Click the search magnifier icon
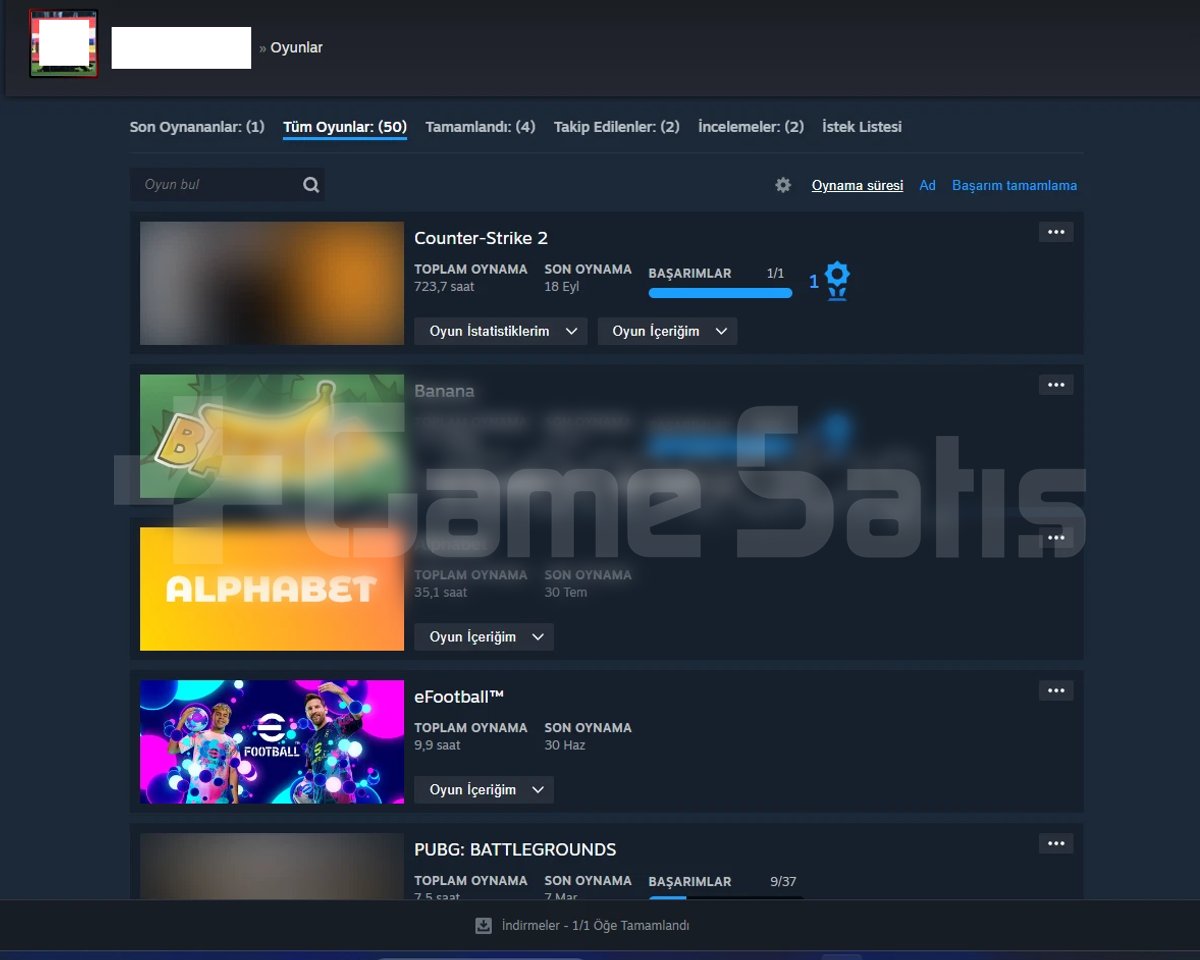 coord(311,185)
